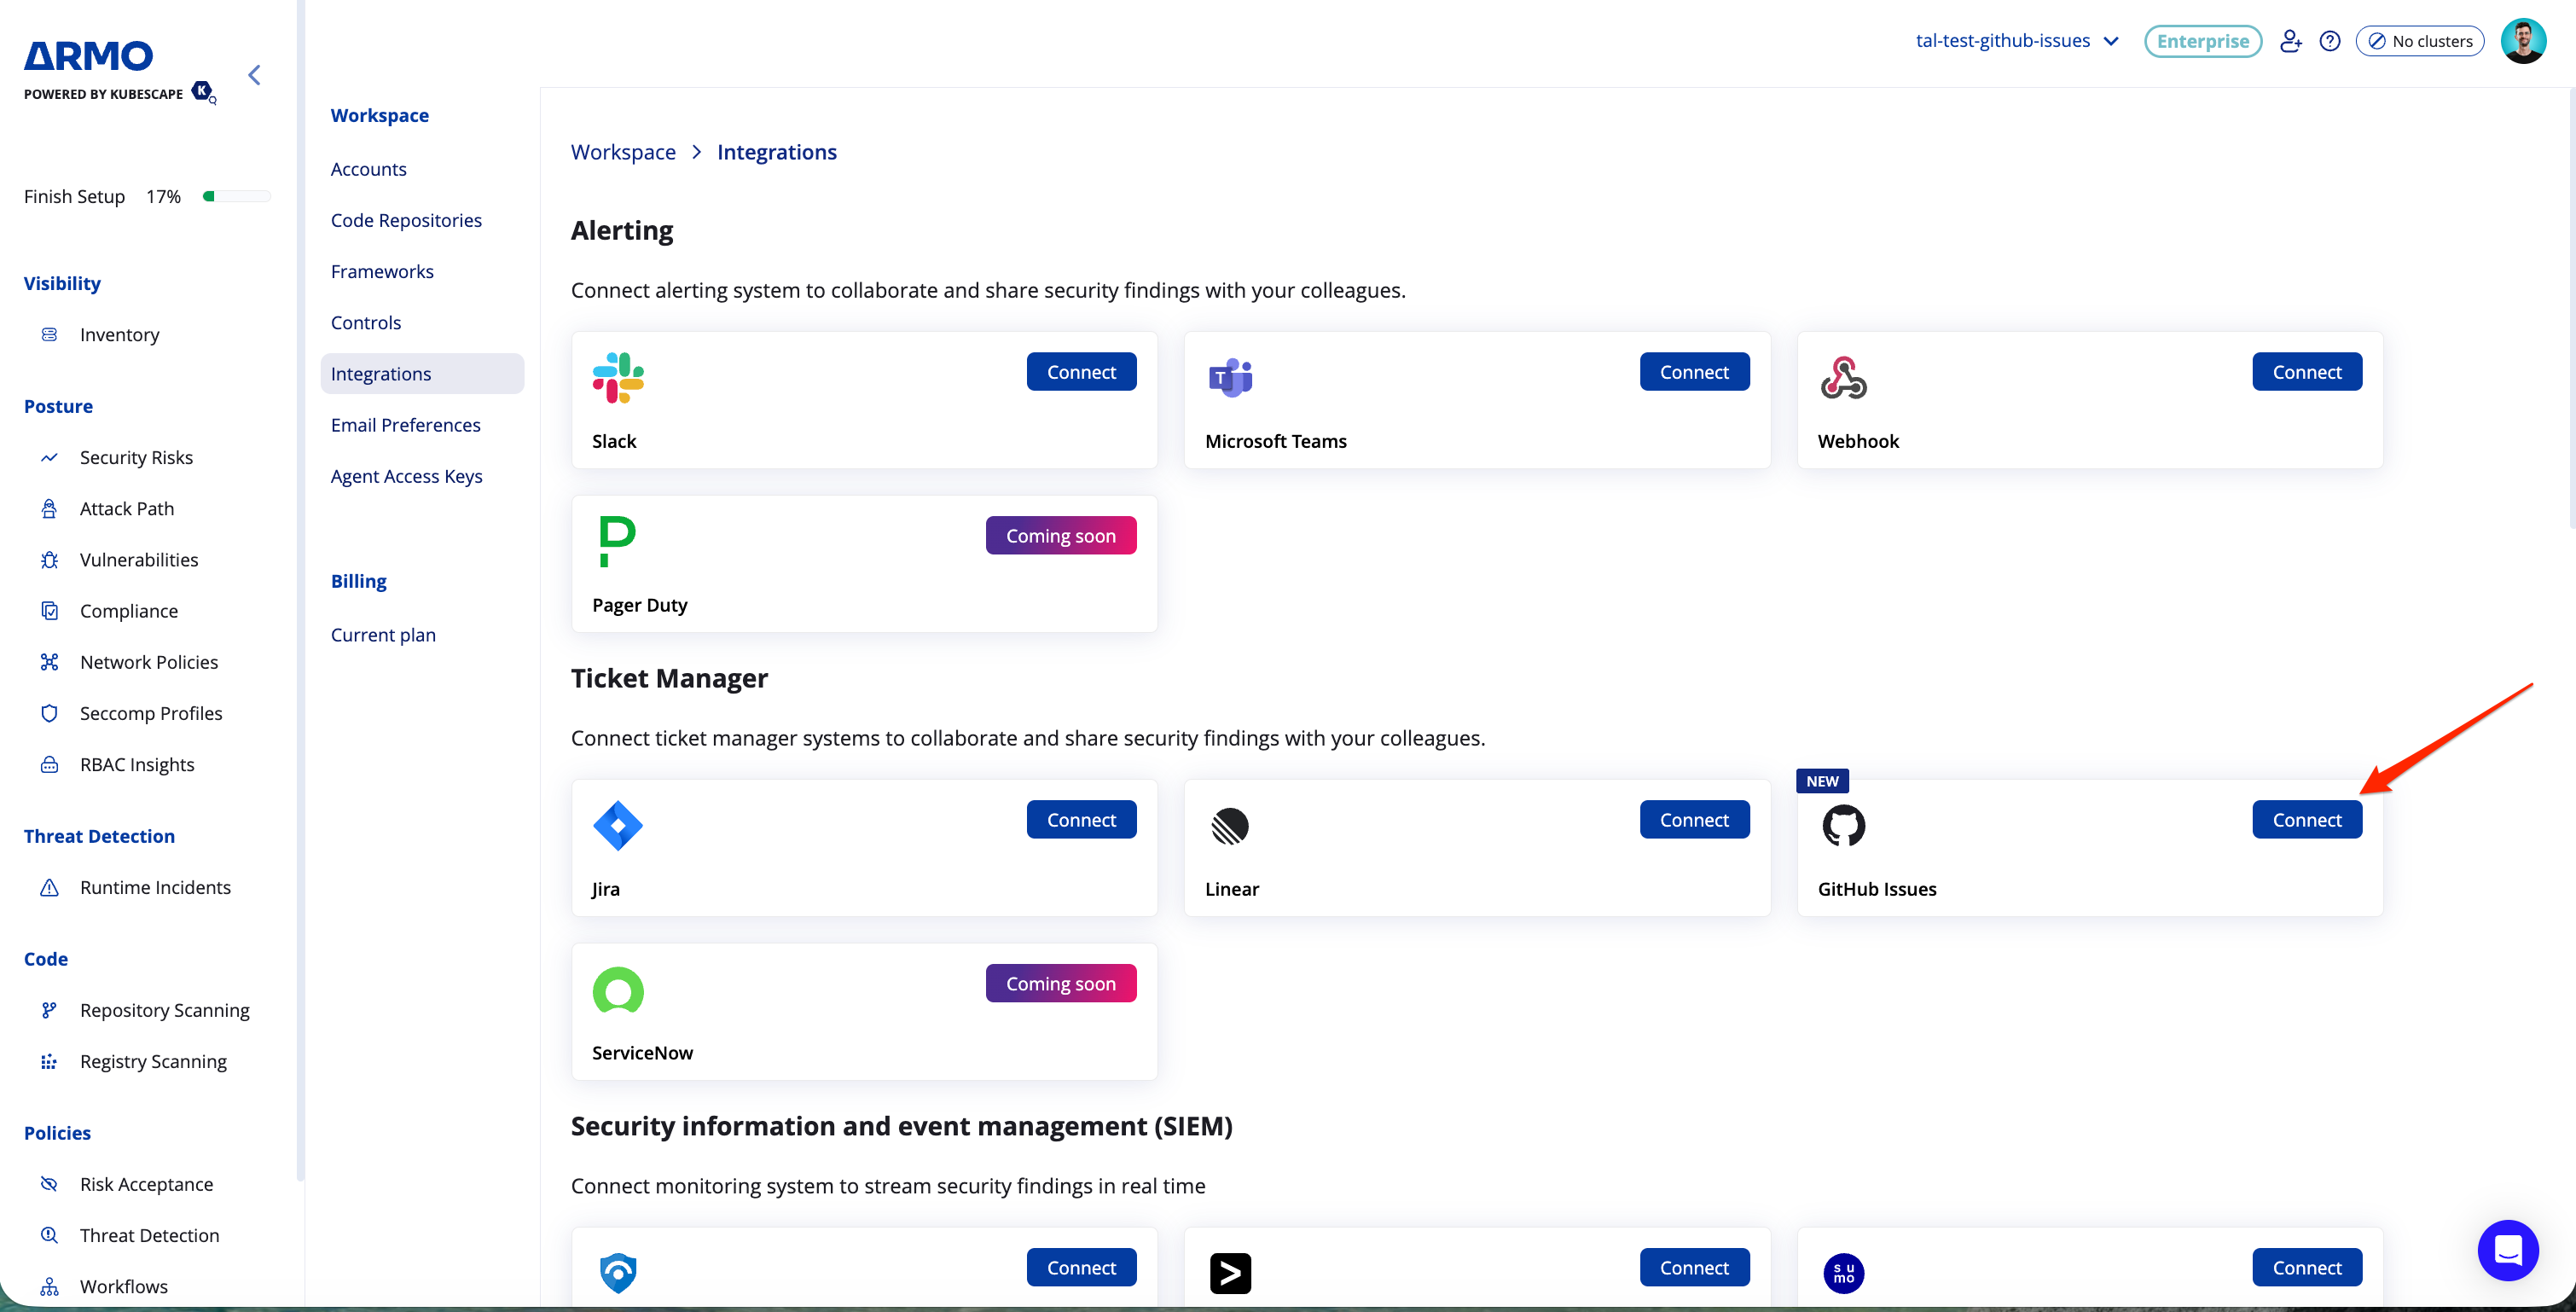This screenshot has height=1312, width=2576.
Task: Click the Registry Scanning sidebar icon
Action: [x=49, y=1061]
